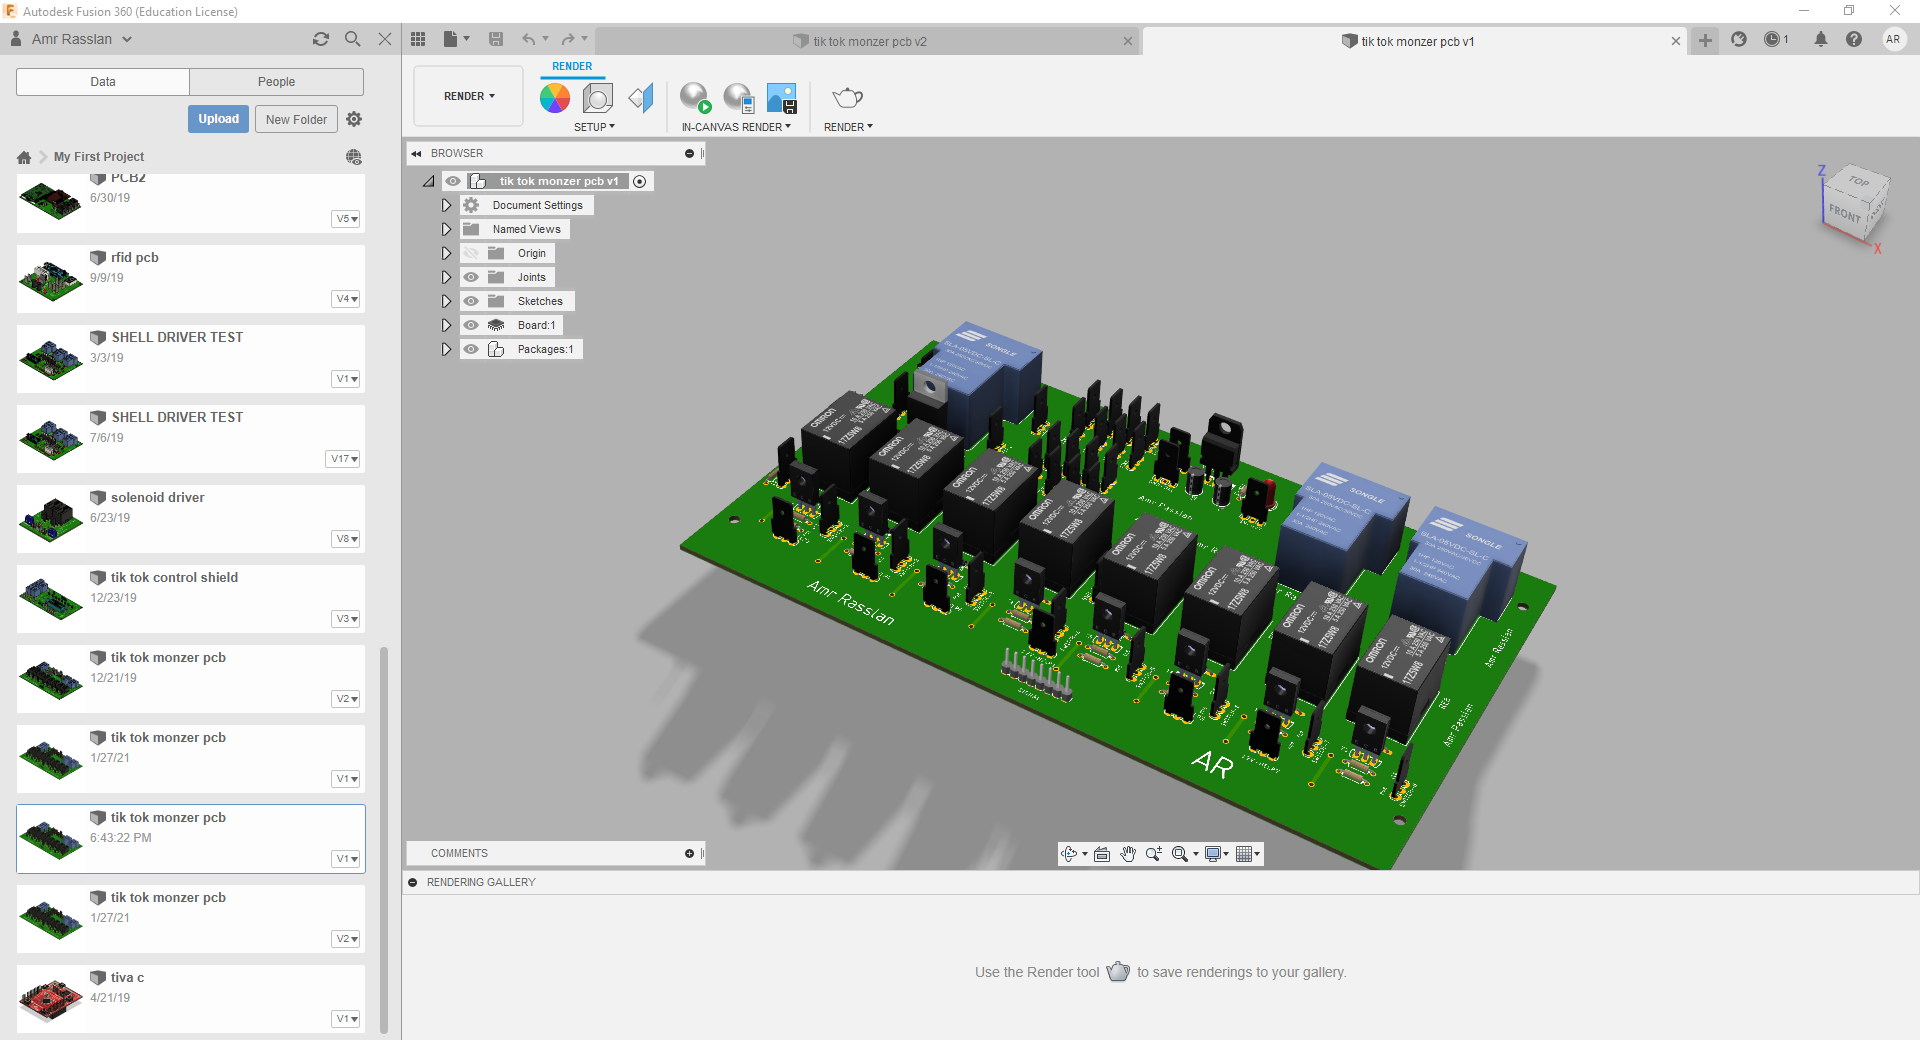Start In-Canvas Render
The height and width of the screenshot is (1040, 1920).
click(694, 98)
